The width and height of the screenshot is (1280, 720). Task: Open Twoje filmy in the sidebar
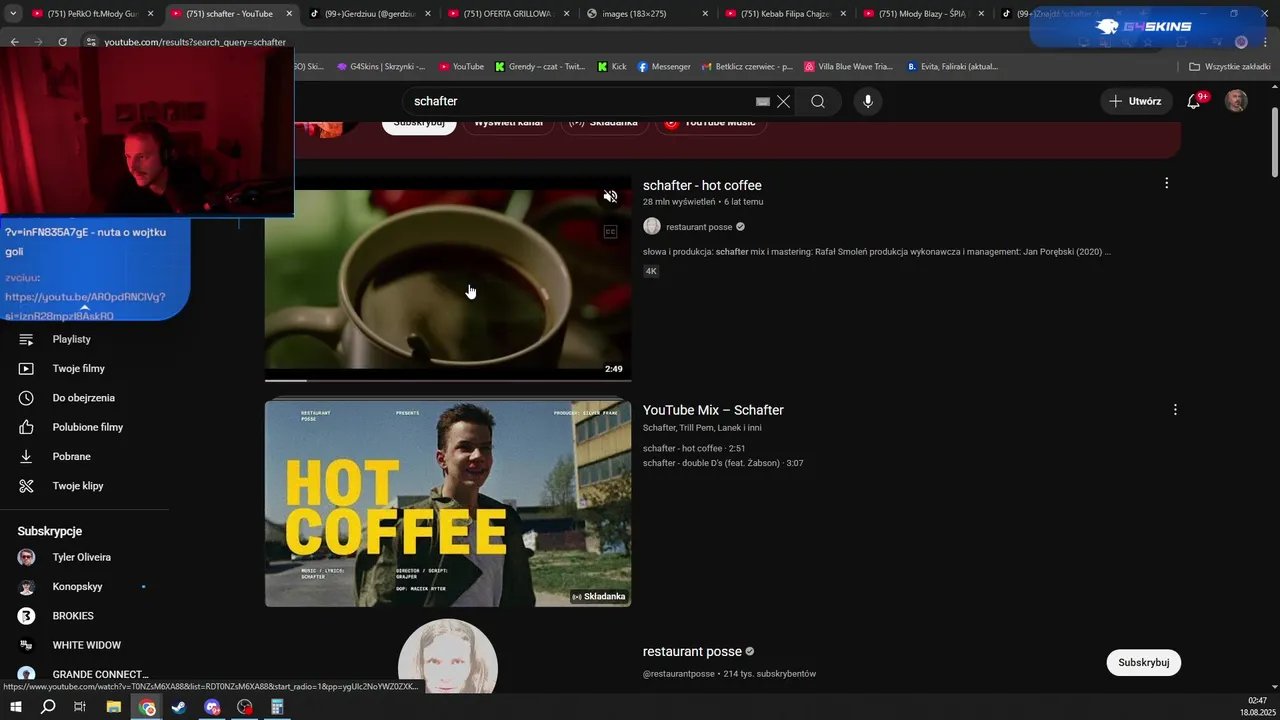(79, 368)
